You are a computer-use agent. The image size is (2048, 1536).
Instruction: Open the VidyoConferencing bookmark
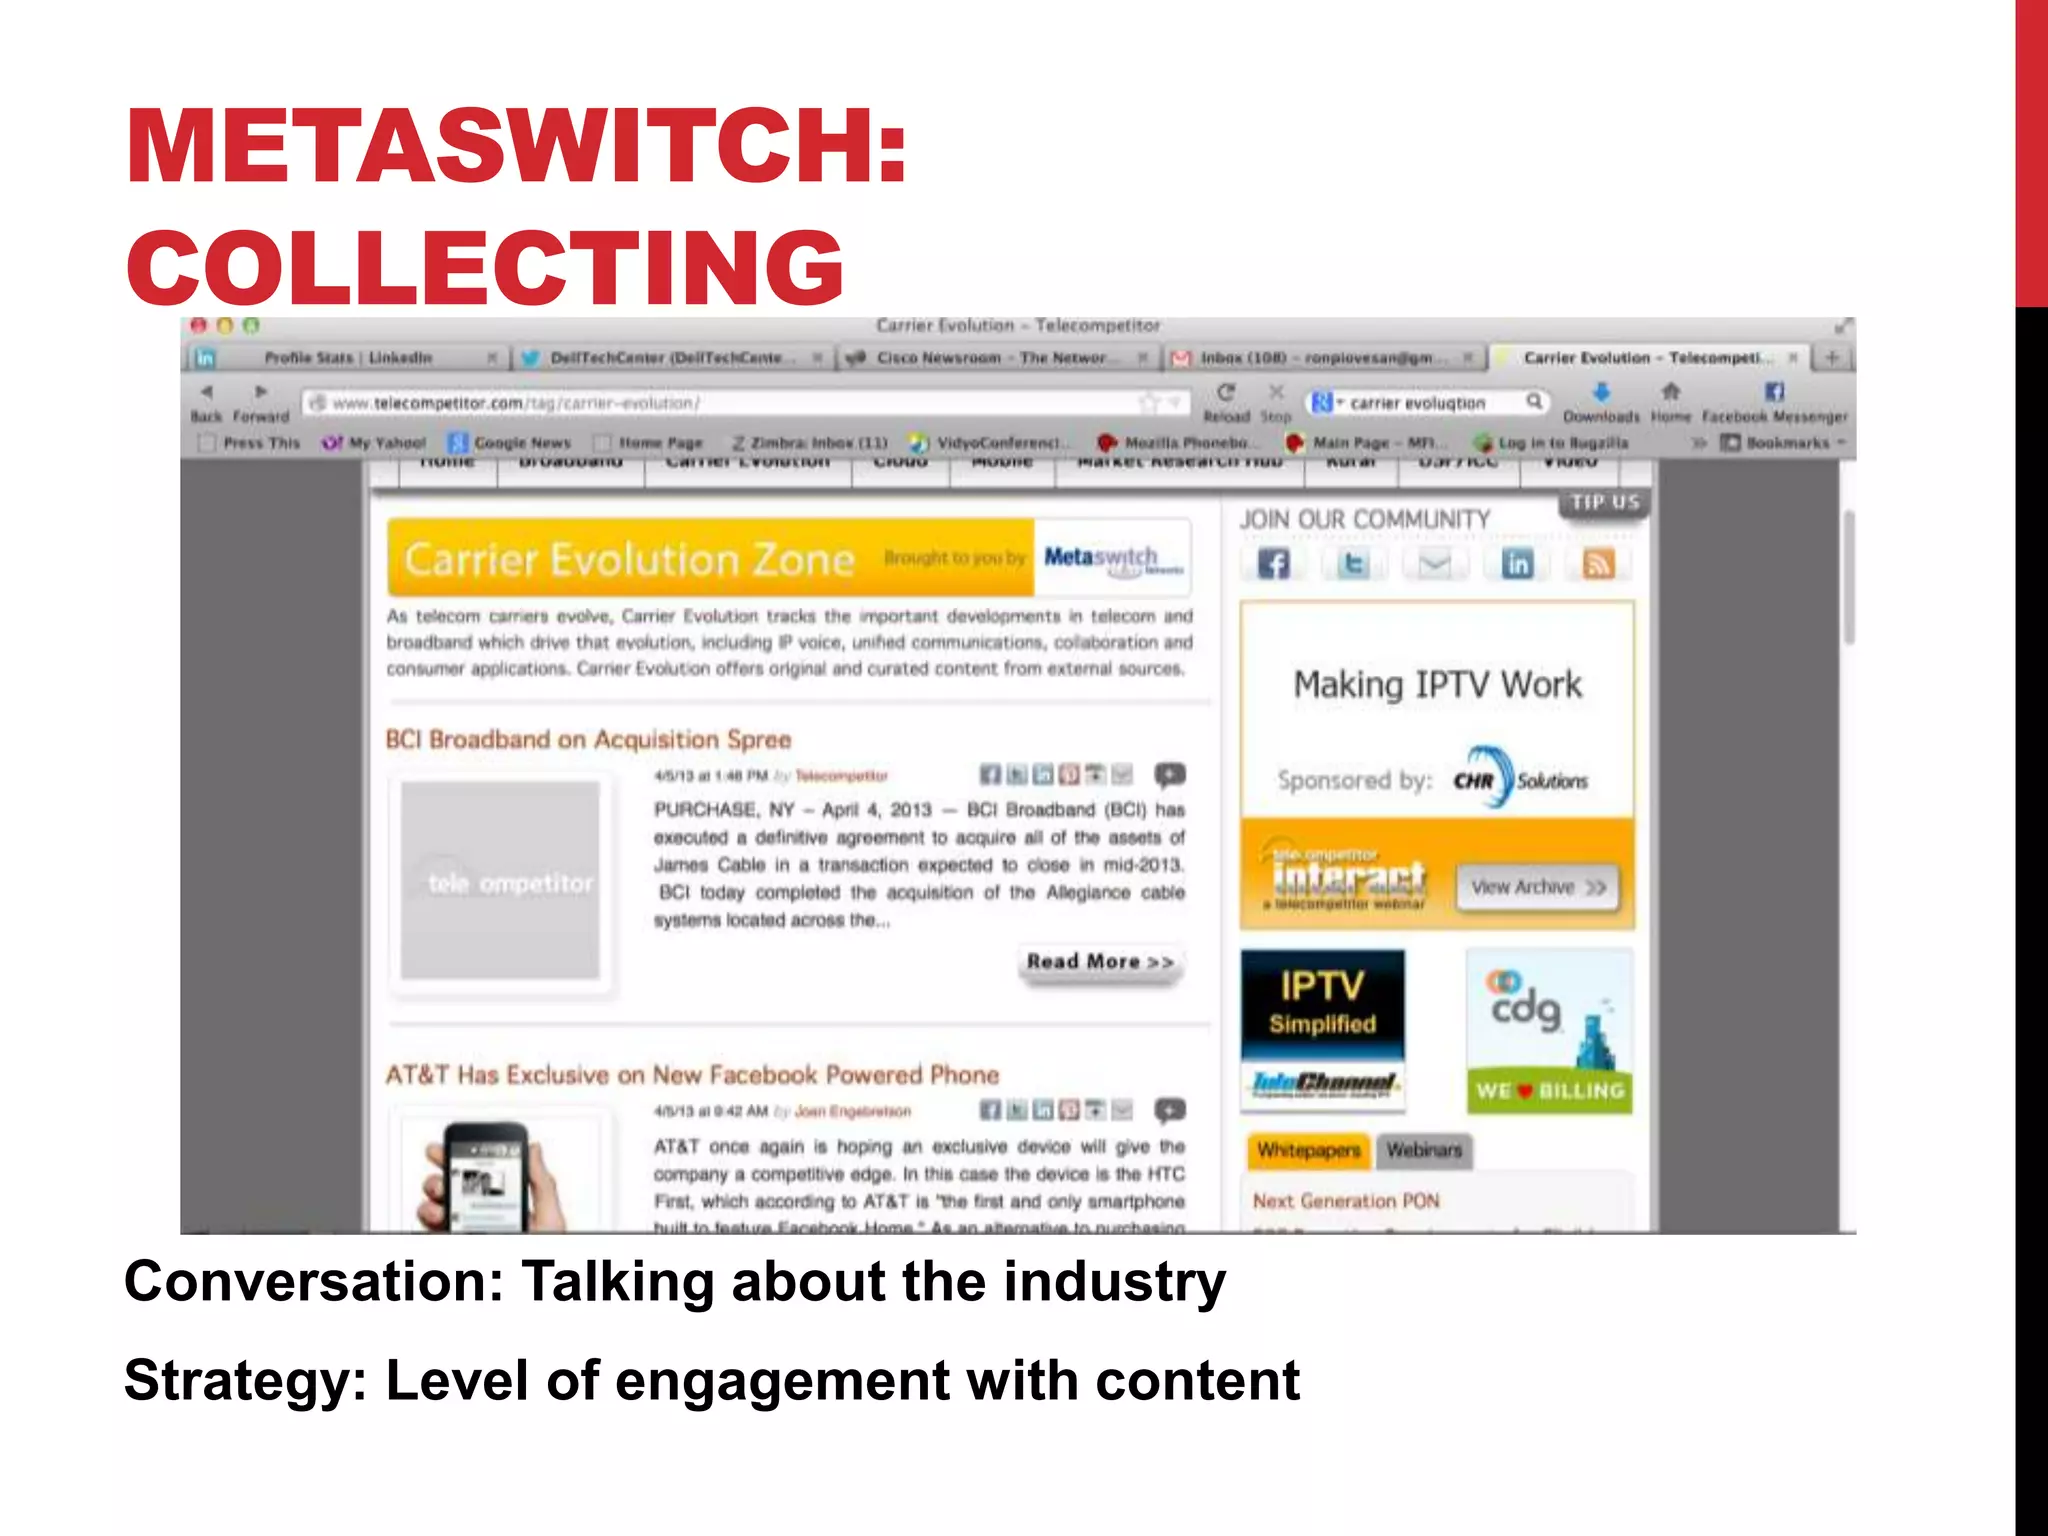click(988, 443)
